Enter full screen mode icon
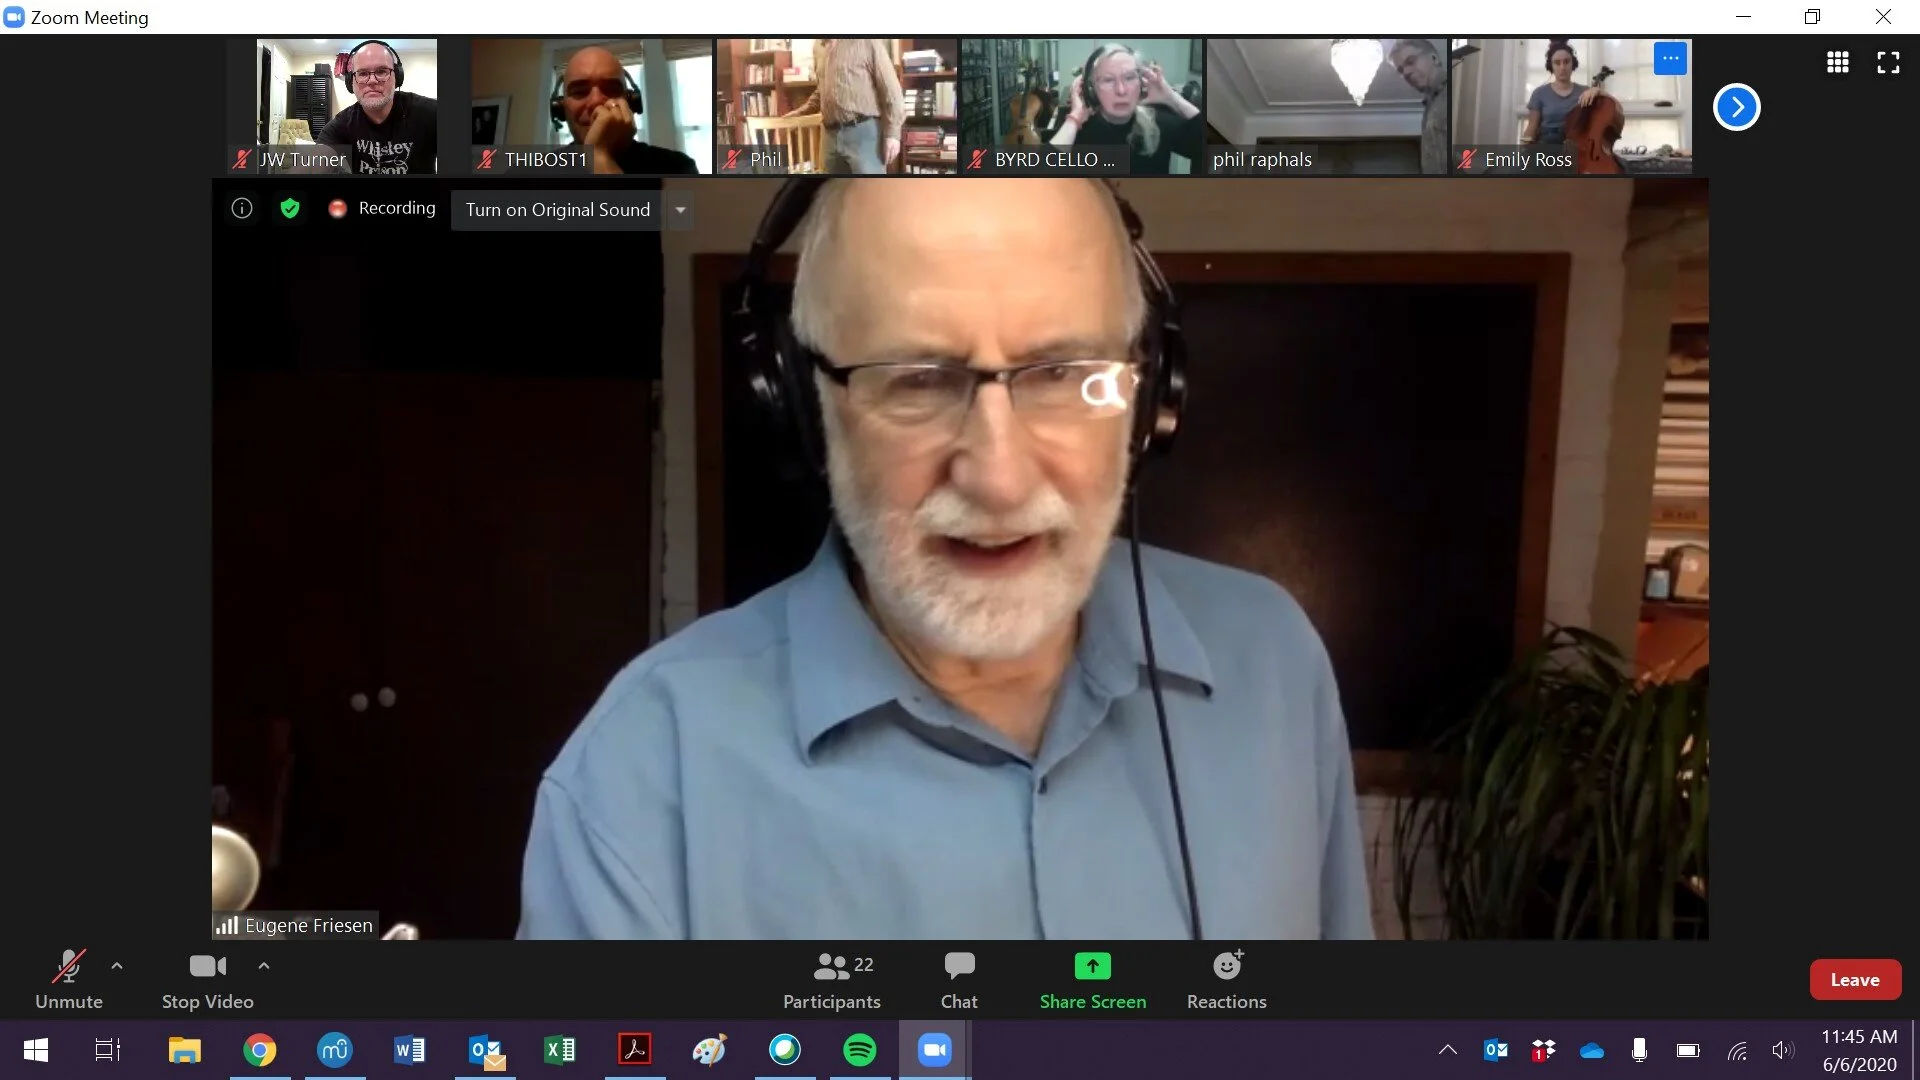Viewport: 1920px width, 1080px height. [1888, 63]
